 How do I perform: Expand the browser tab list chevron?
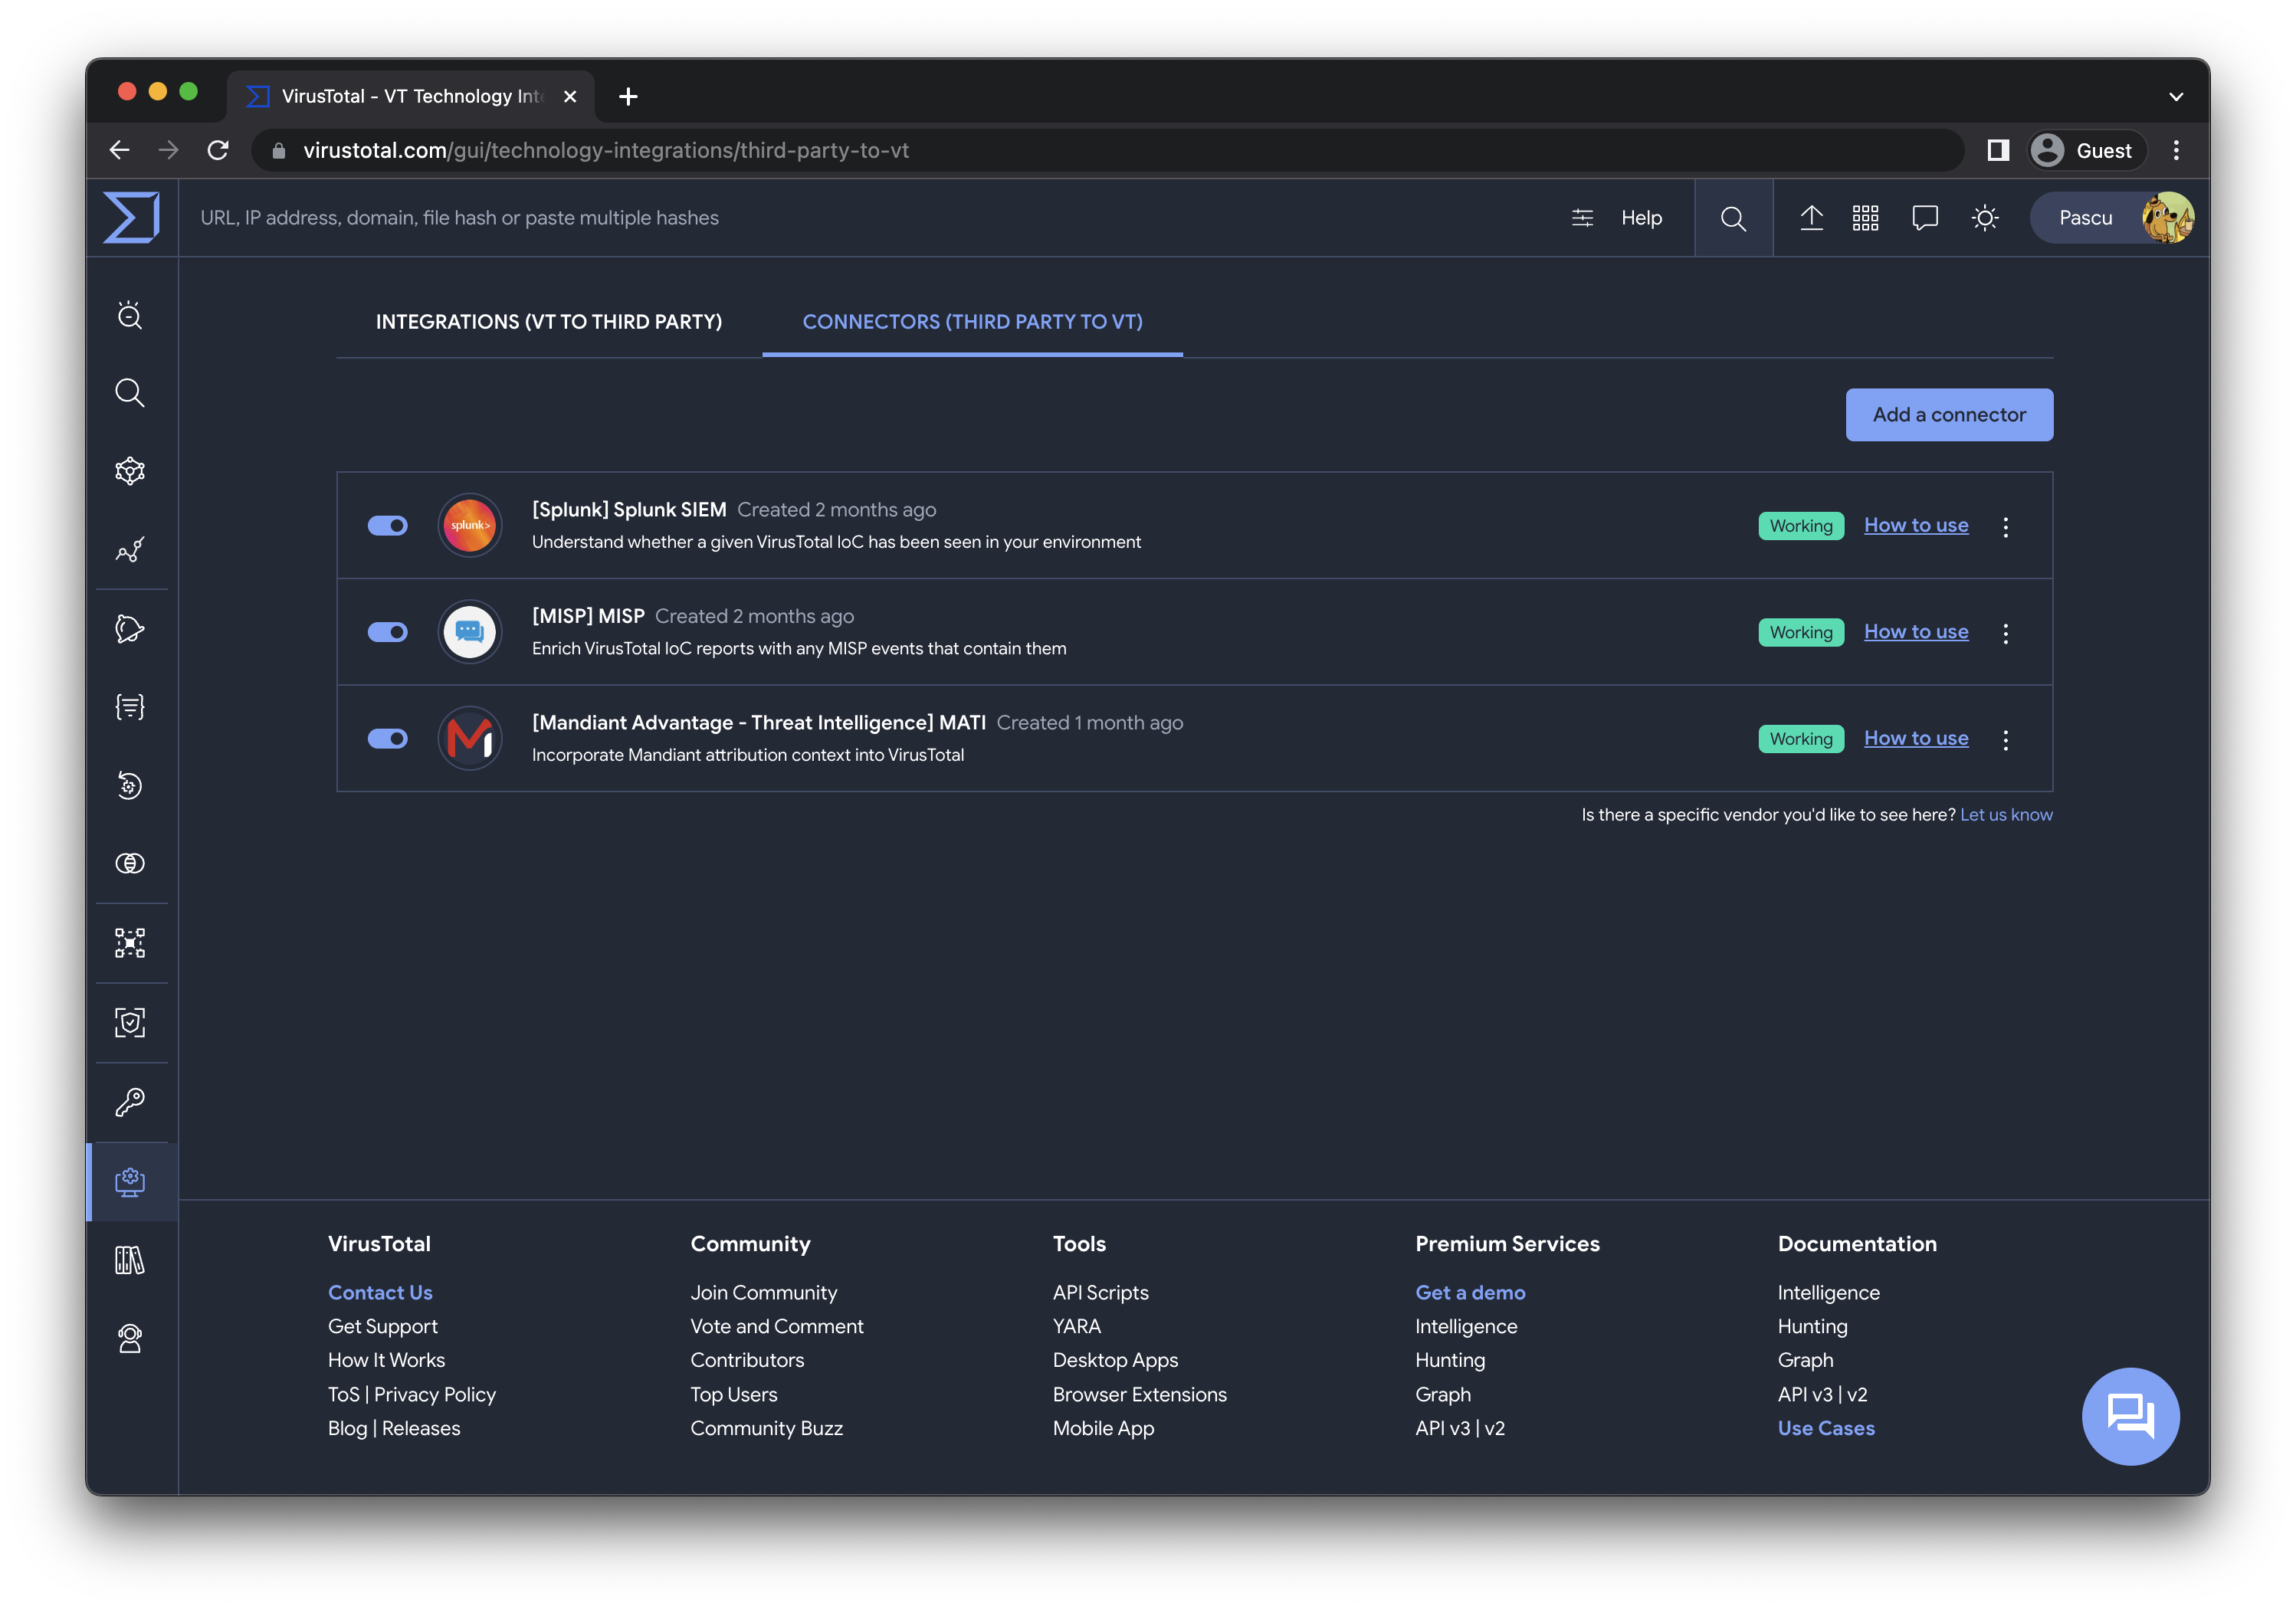2175,97
